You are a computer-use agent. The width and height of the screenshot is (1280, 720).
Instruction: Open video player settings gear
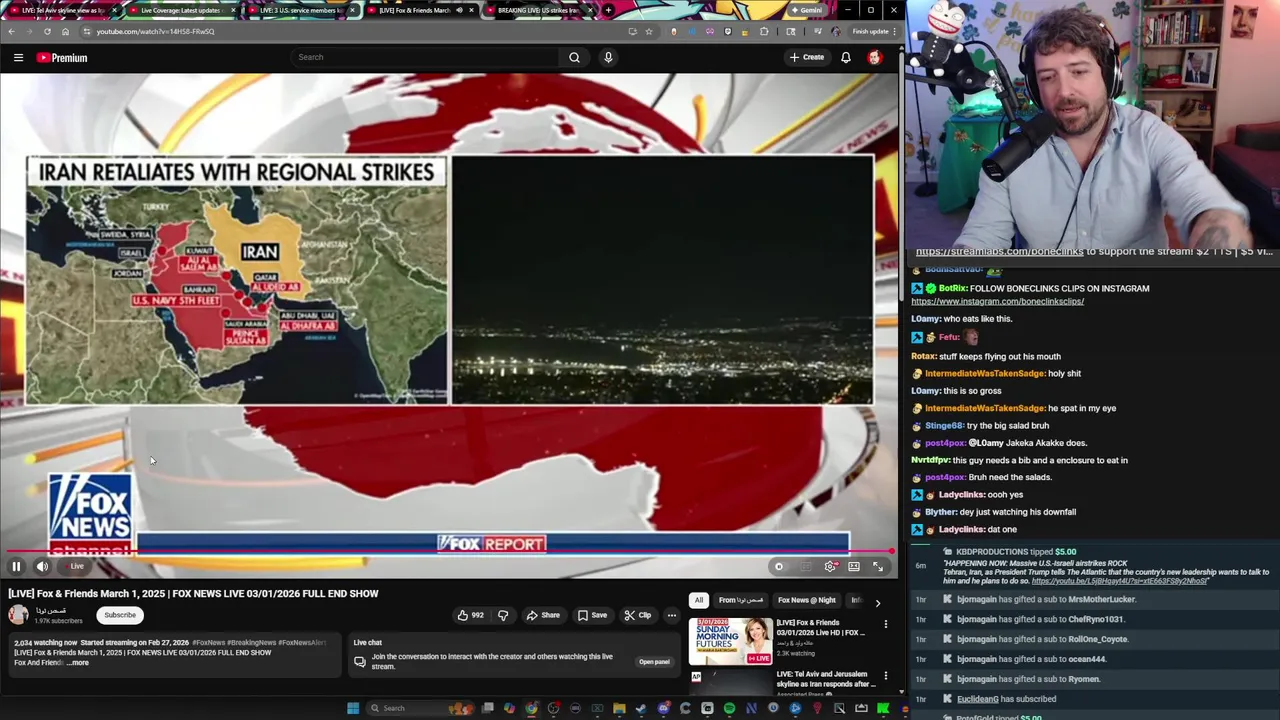[x=830, y=566]
